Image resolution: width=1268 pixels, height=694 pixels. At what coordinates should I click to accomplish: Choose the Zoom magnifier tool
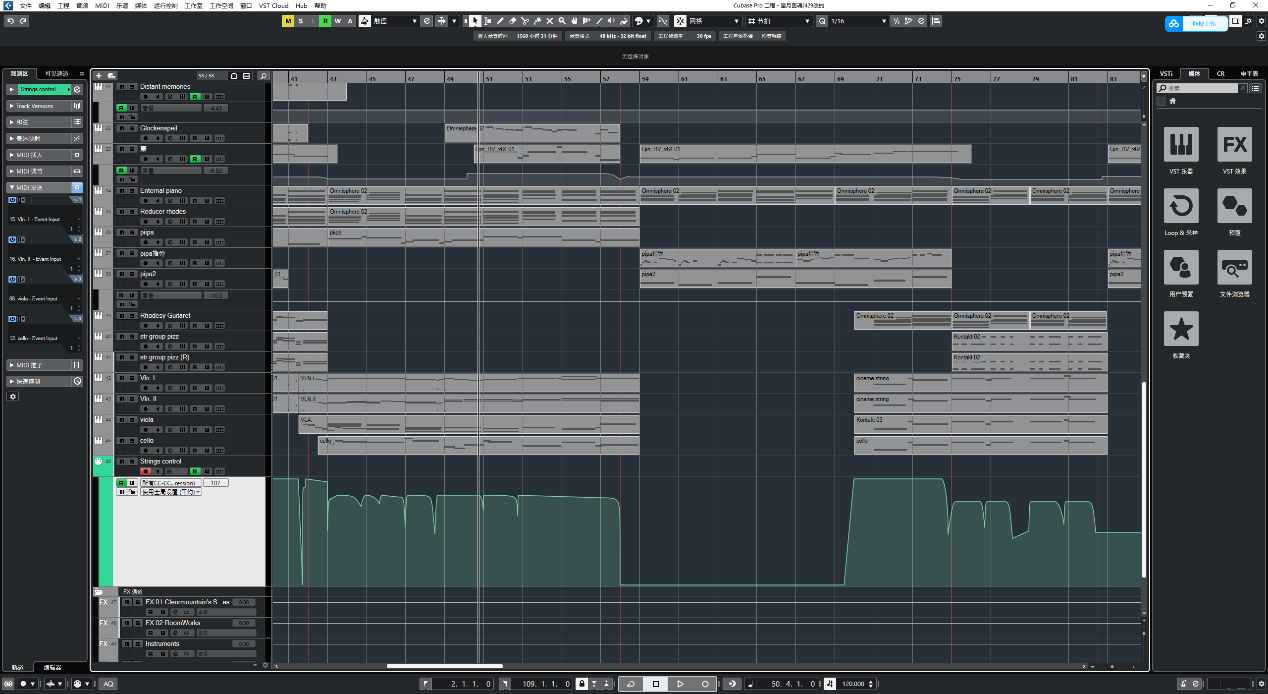562,21
